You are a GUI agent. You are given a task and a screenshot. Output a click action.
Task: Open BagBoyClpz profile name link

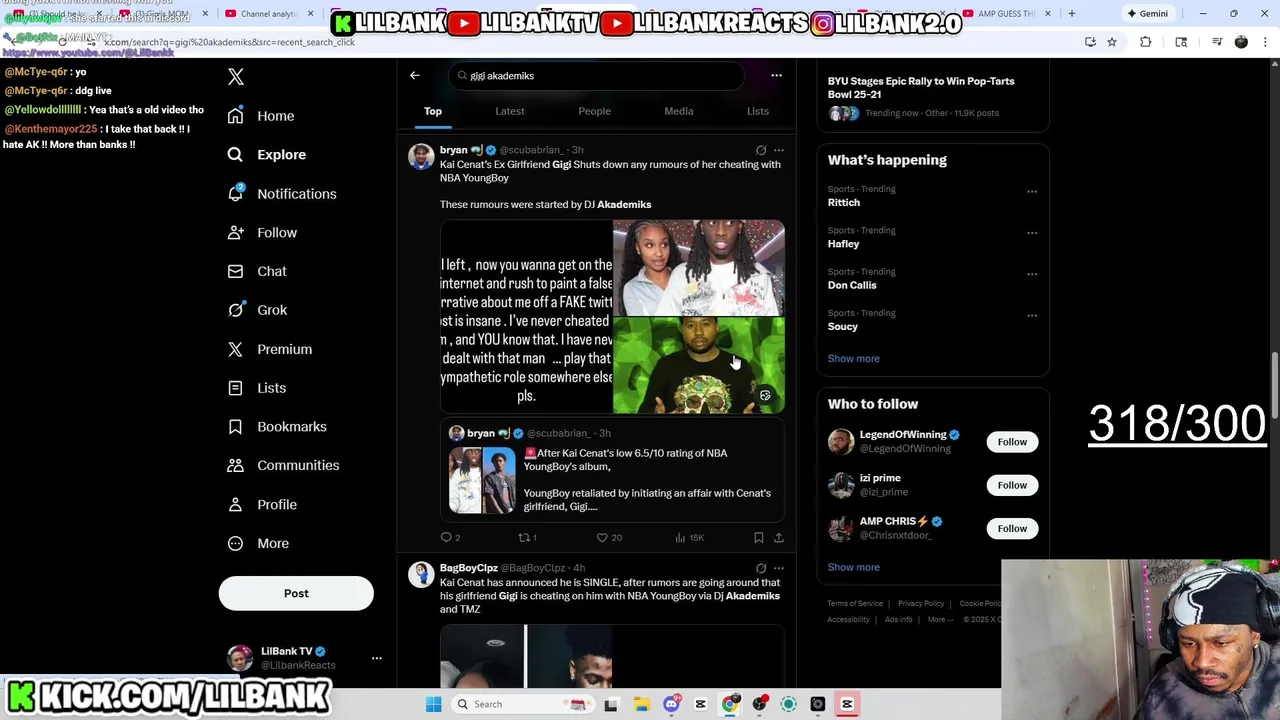pyautogui.click(x=469, y=568)
